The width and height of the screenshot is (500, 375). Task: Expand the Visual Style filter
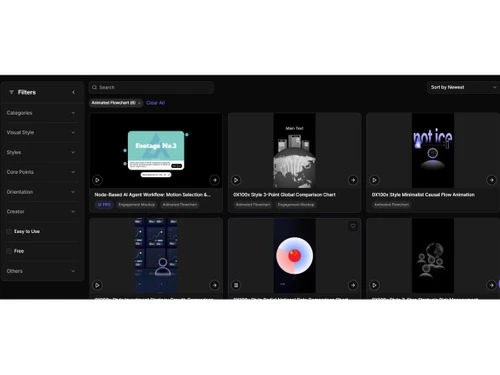tap(41, 133)
